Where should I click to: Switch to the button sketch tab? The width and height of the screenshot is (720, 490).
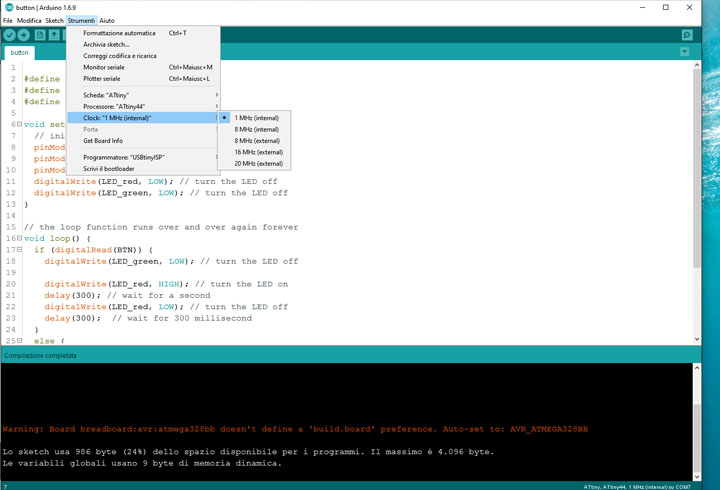click(x=19, y=53)
